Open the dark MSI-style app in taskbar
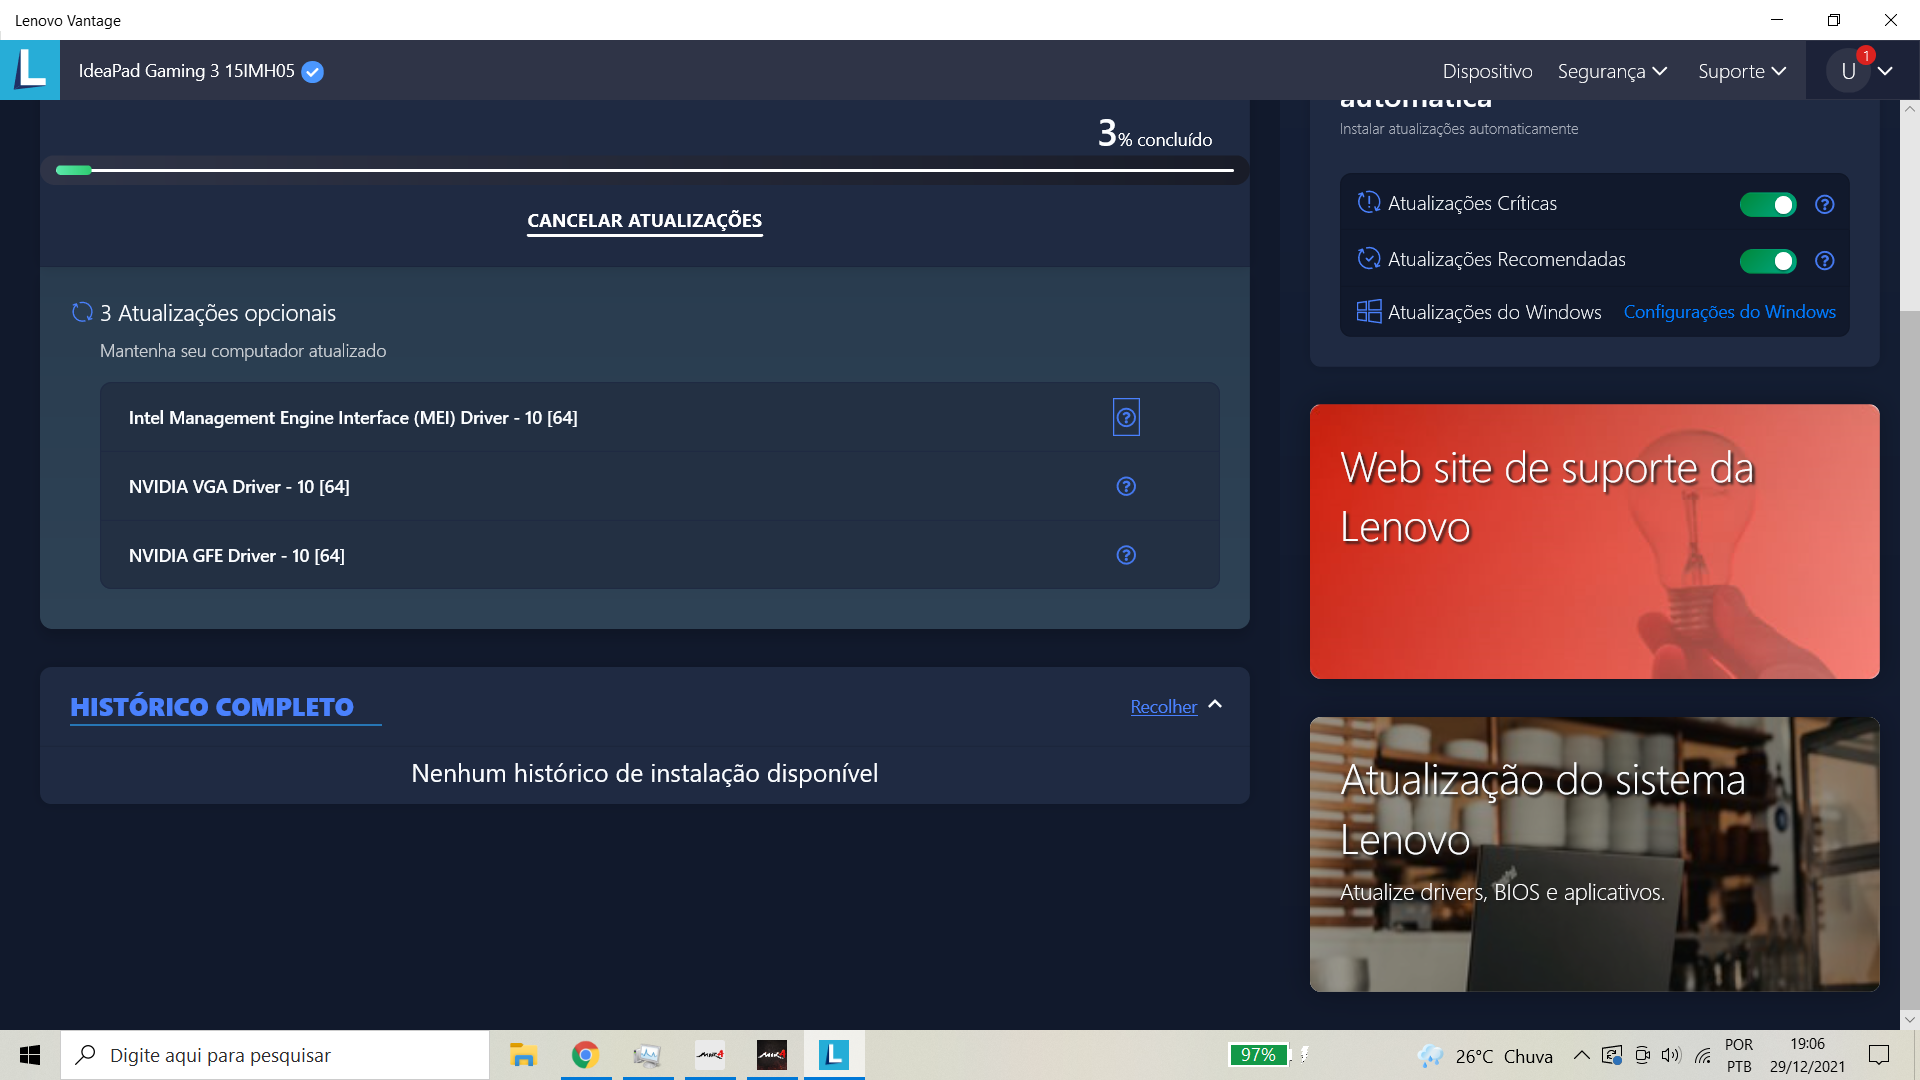This screenshot has height=1080, width=1920. click(x=771, y=1055)
